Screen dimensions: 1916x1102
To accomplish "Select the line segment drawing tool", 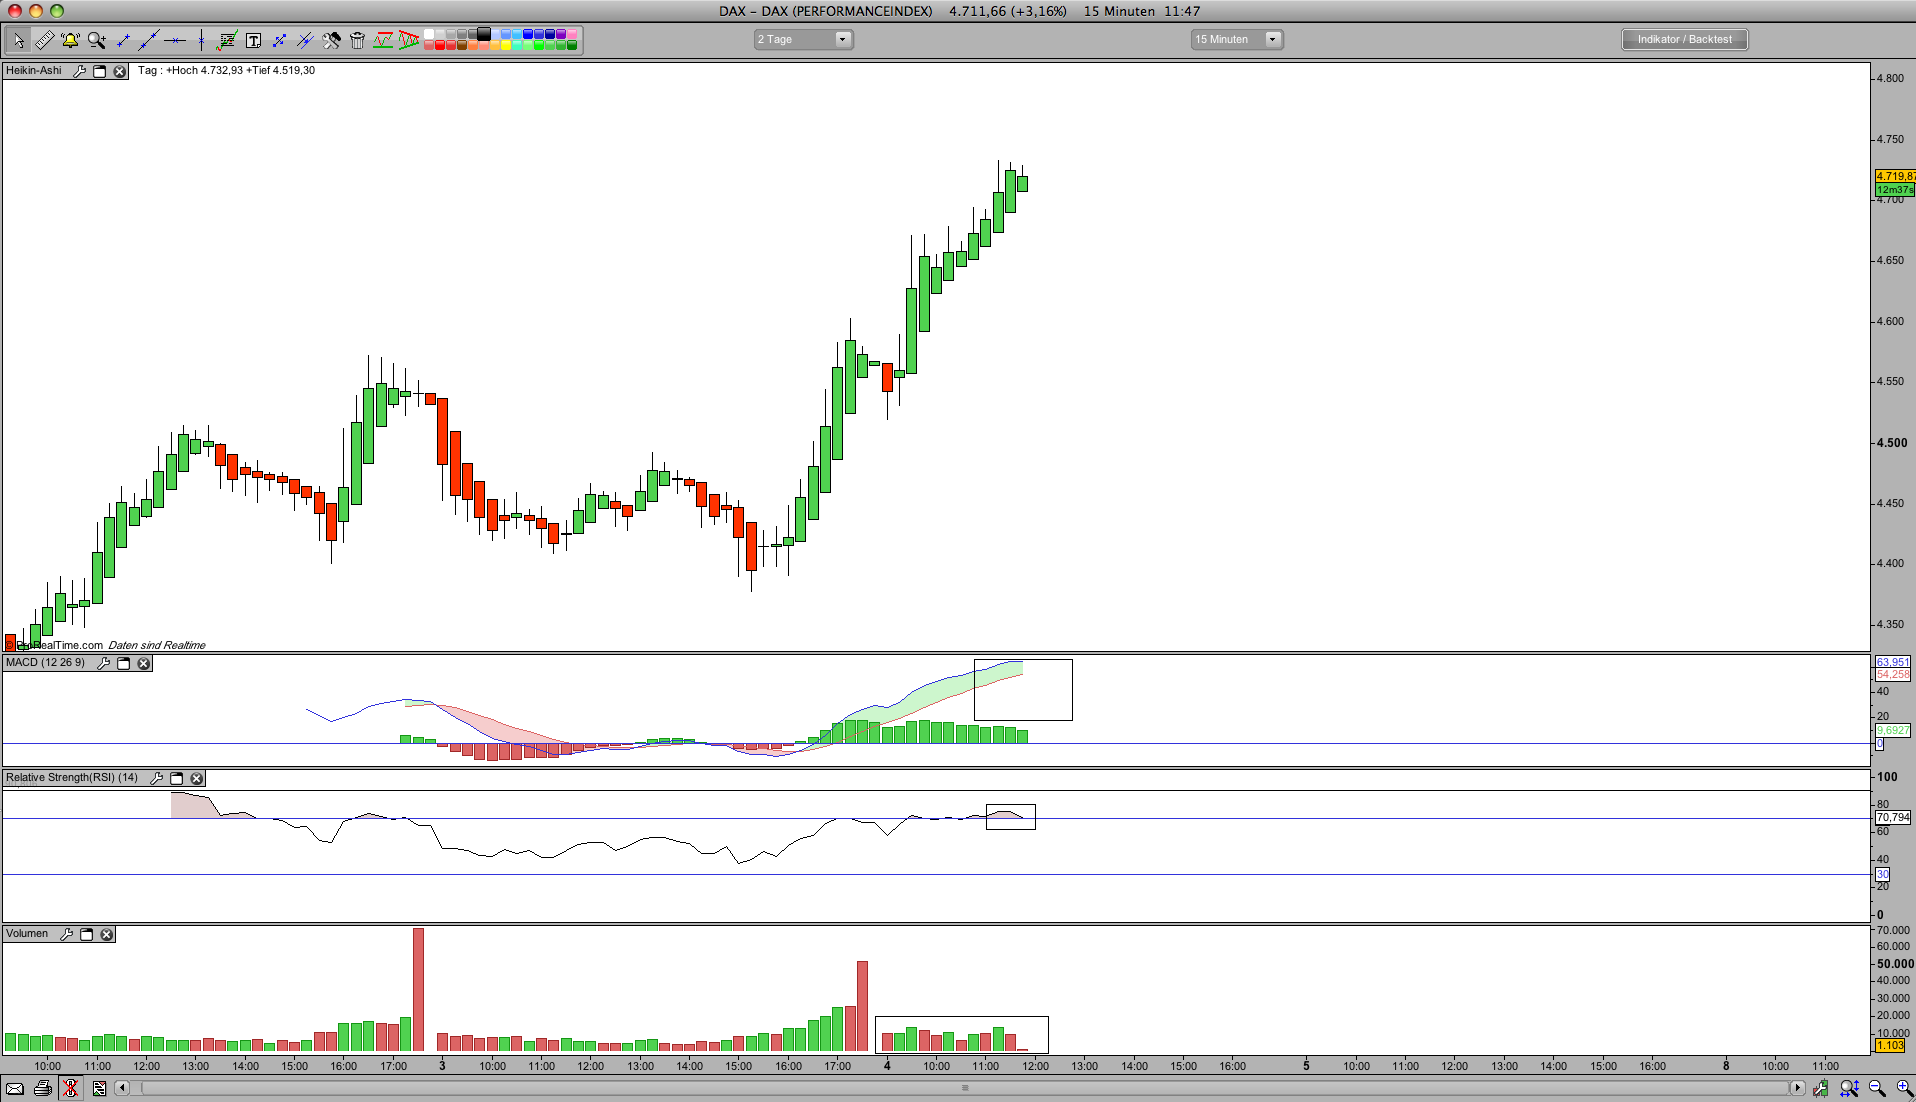I will 123,40.
